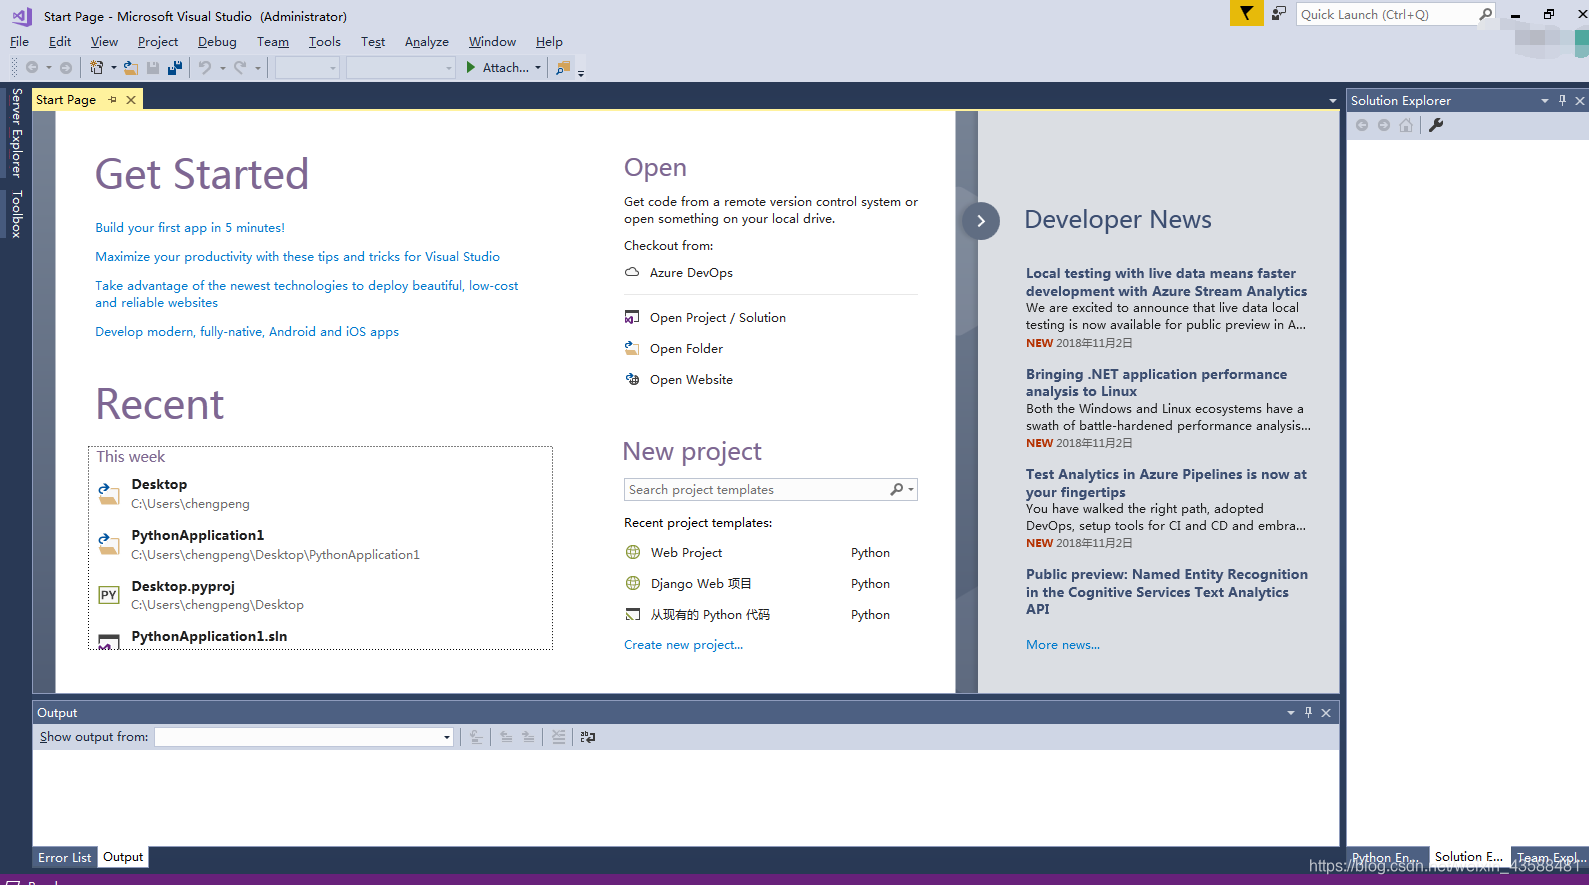Close the Start Page tab
1589x885 pixels.
(x=131, y=99)
